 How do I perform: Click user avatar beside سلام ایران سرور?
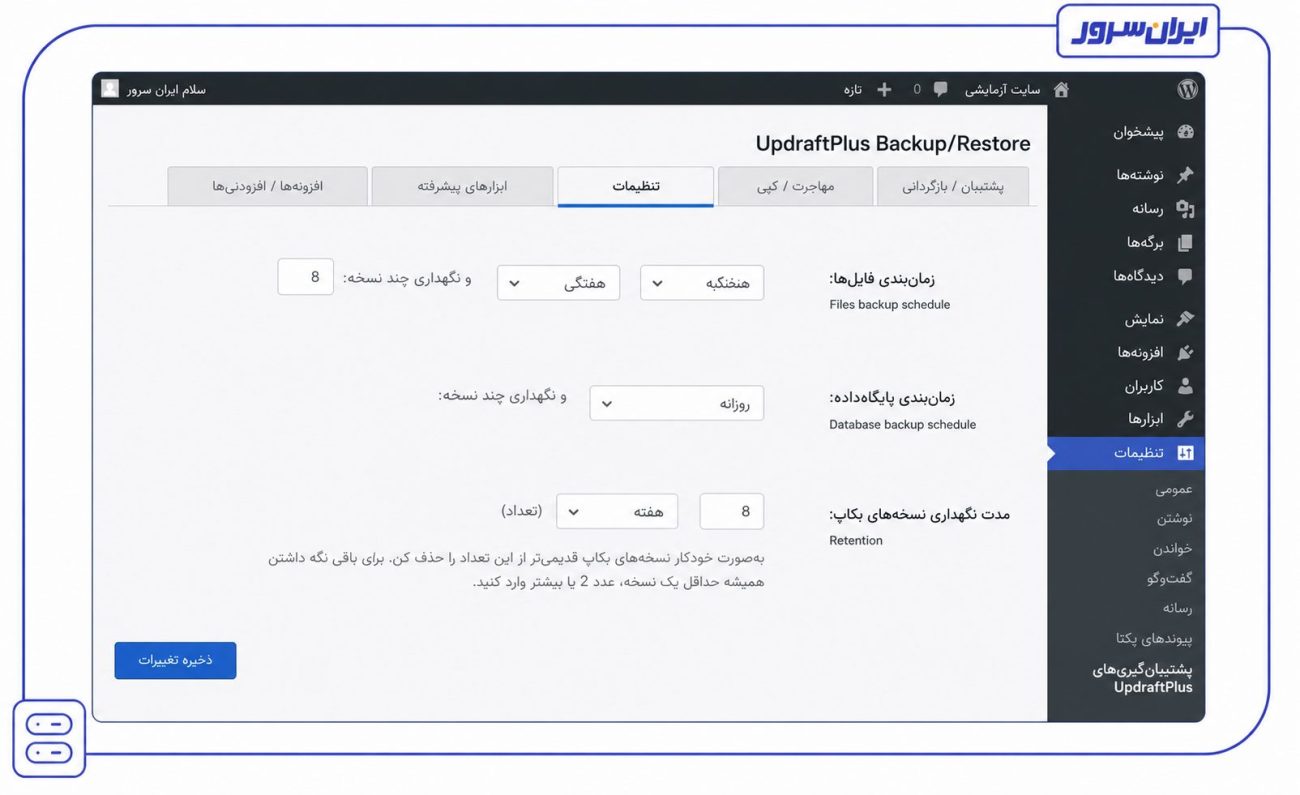point(110,89)
